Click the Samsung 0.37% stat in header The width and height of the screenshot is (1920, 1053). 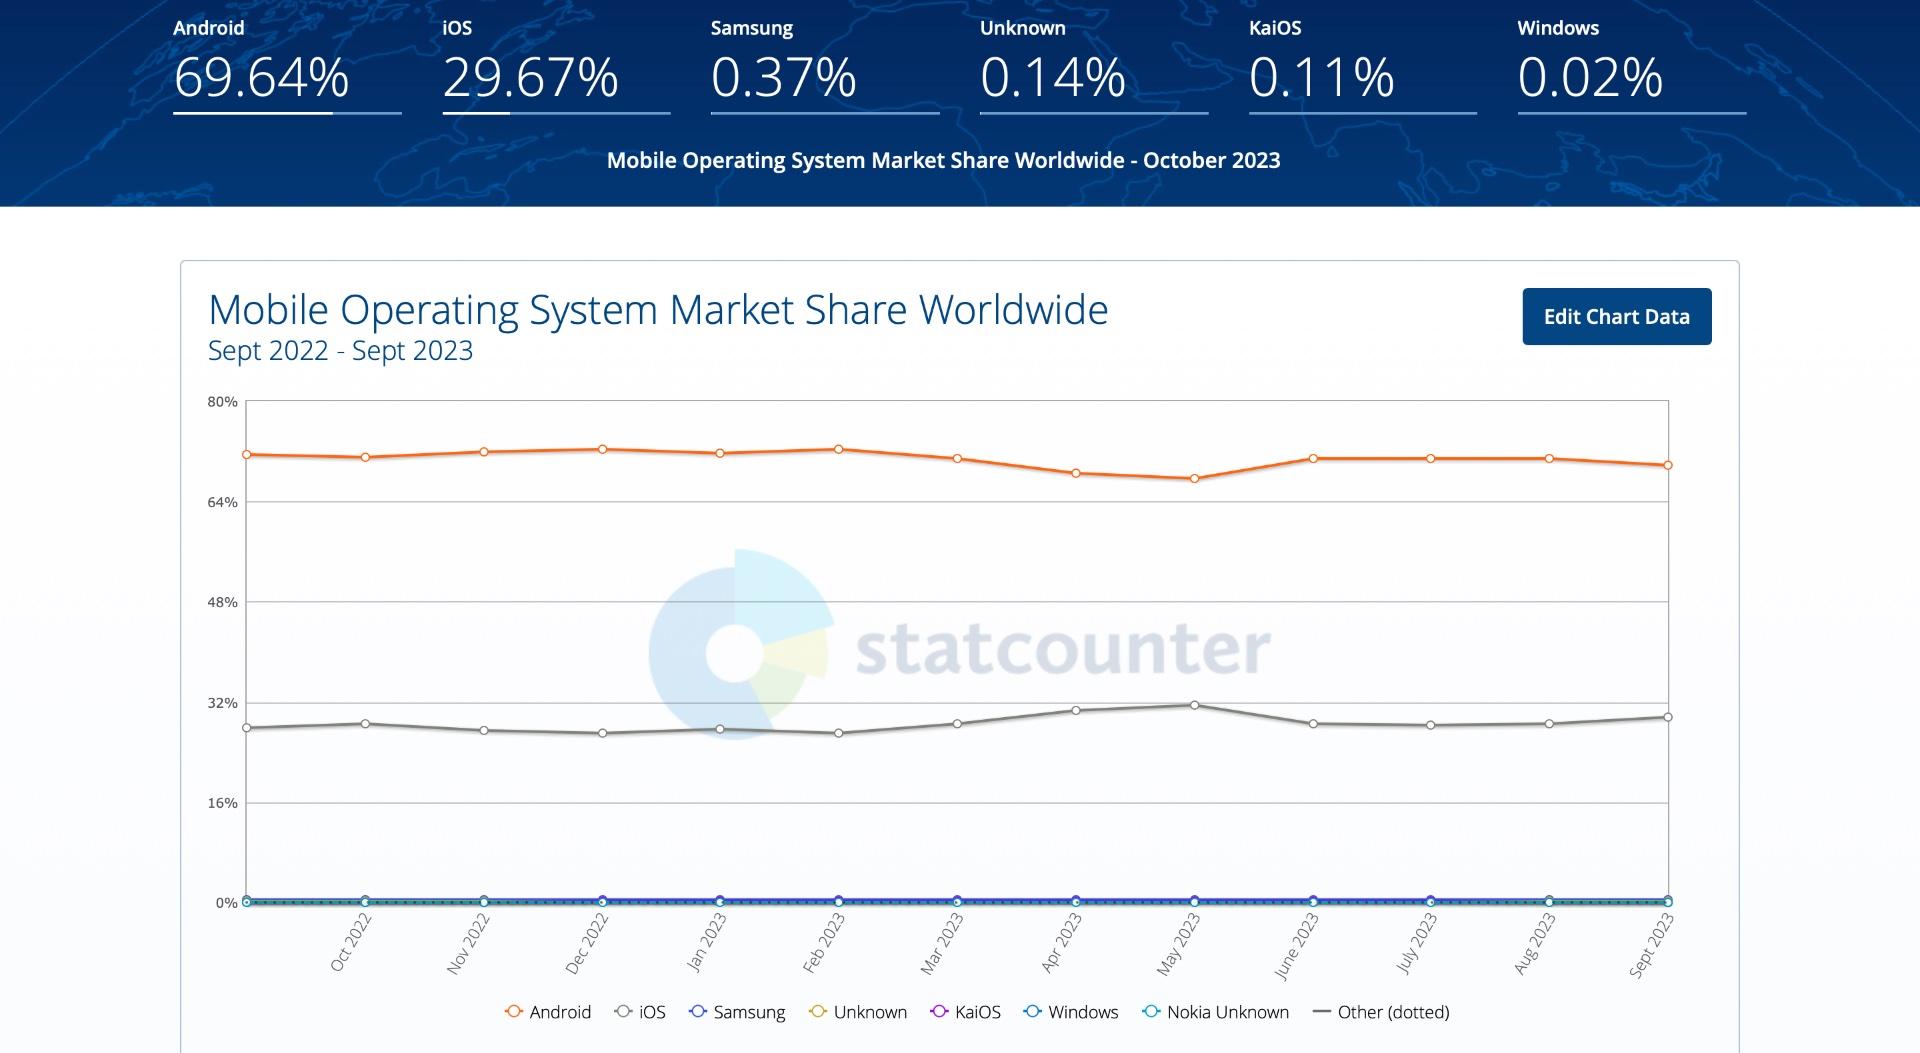(x=825, y=66)
